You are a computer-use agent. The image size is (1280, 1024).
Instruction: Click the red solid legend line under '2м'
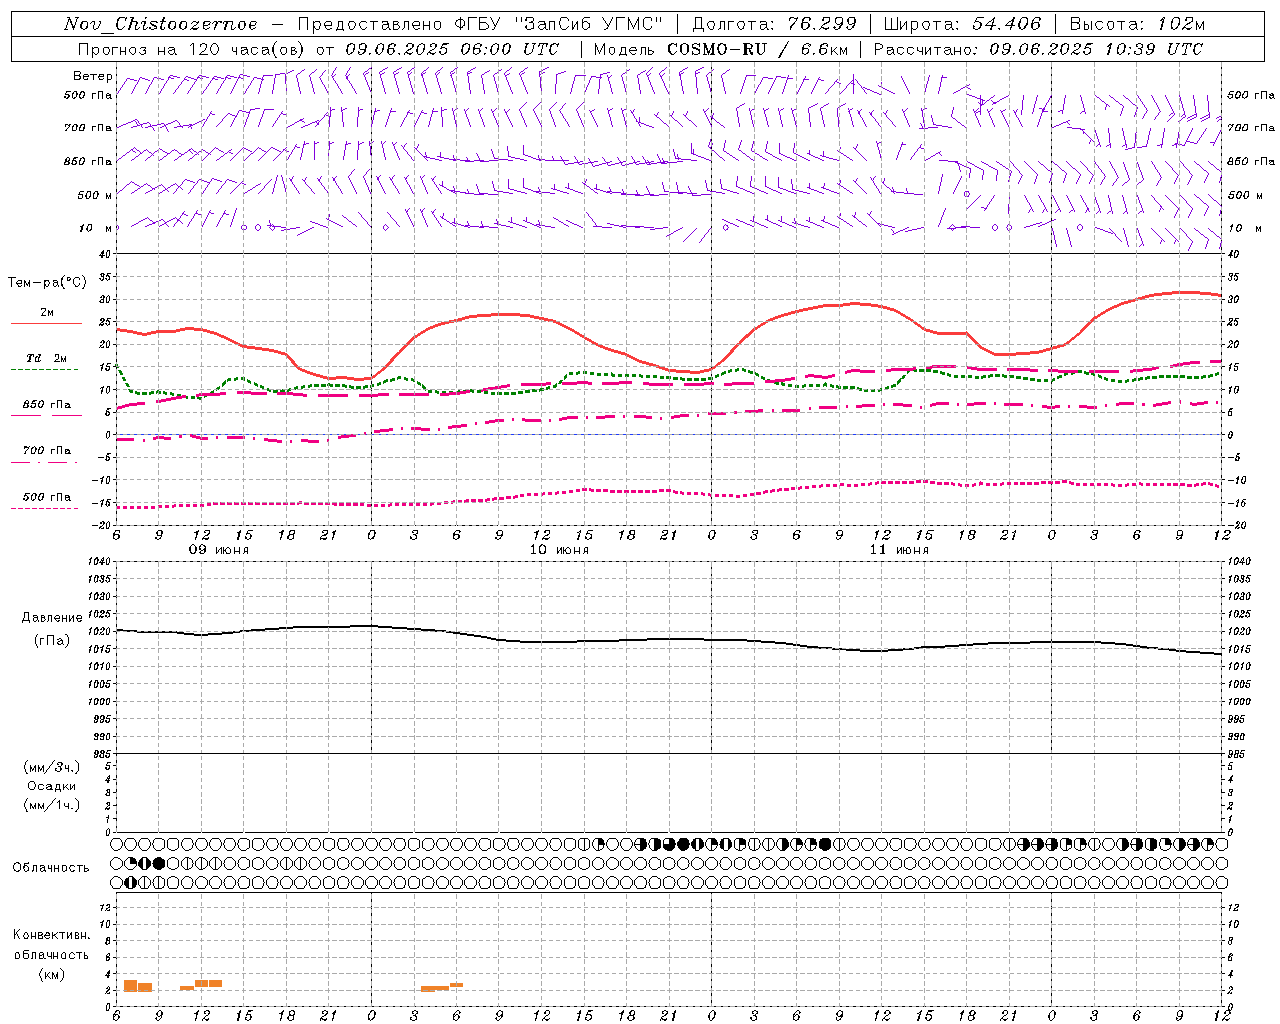tap(46, 323)
